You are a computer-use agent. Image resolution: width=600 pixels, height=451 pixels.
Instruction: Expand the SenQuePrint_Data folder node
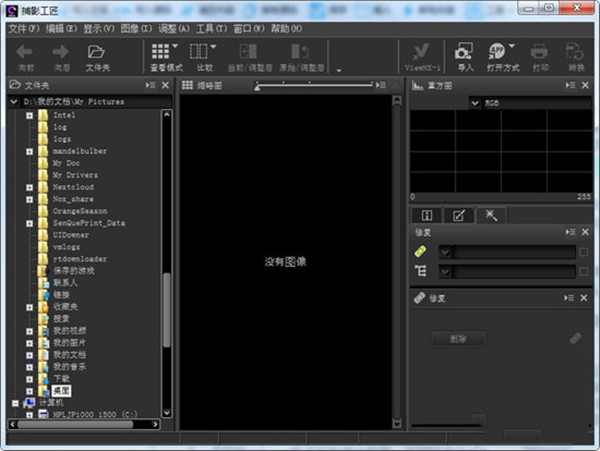pyautogui.click(x=30, y=223)
